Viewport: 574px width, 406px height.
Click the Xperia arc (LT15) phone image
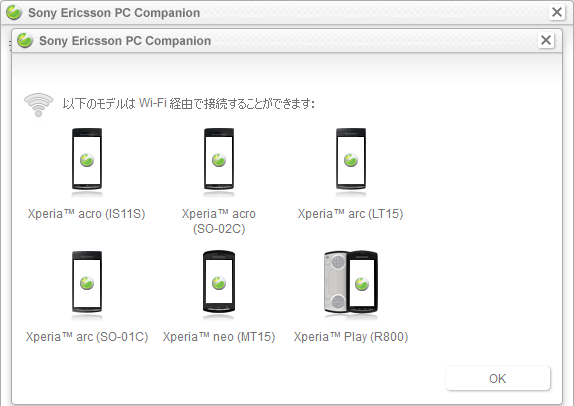[x=351, y=159]
